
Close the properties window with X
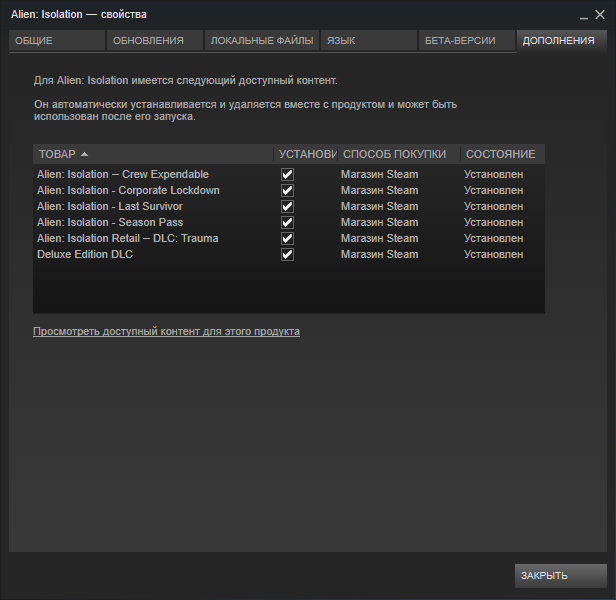coord(600,15)
